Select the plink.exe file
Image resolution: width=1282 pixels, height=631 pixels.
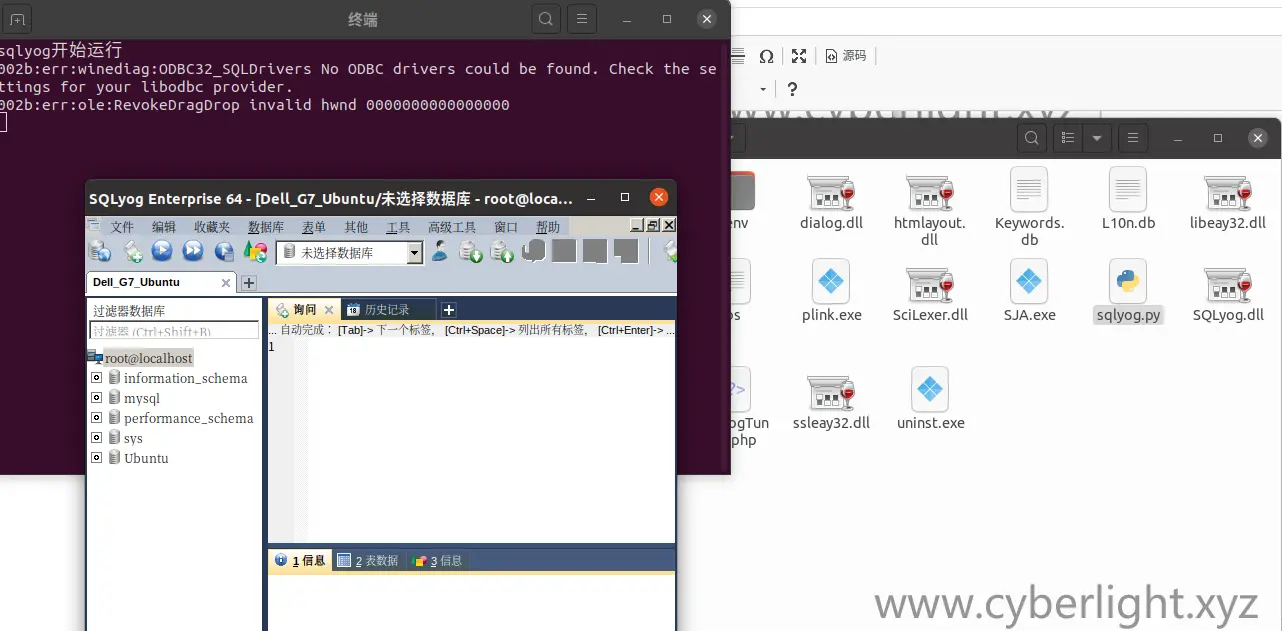(831, 292)
